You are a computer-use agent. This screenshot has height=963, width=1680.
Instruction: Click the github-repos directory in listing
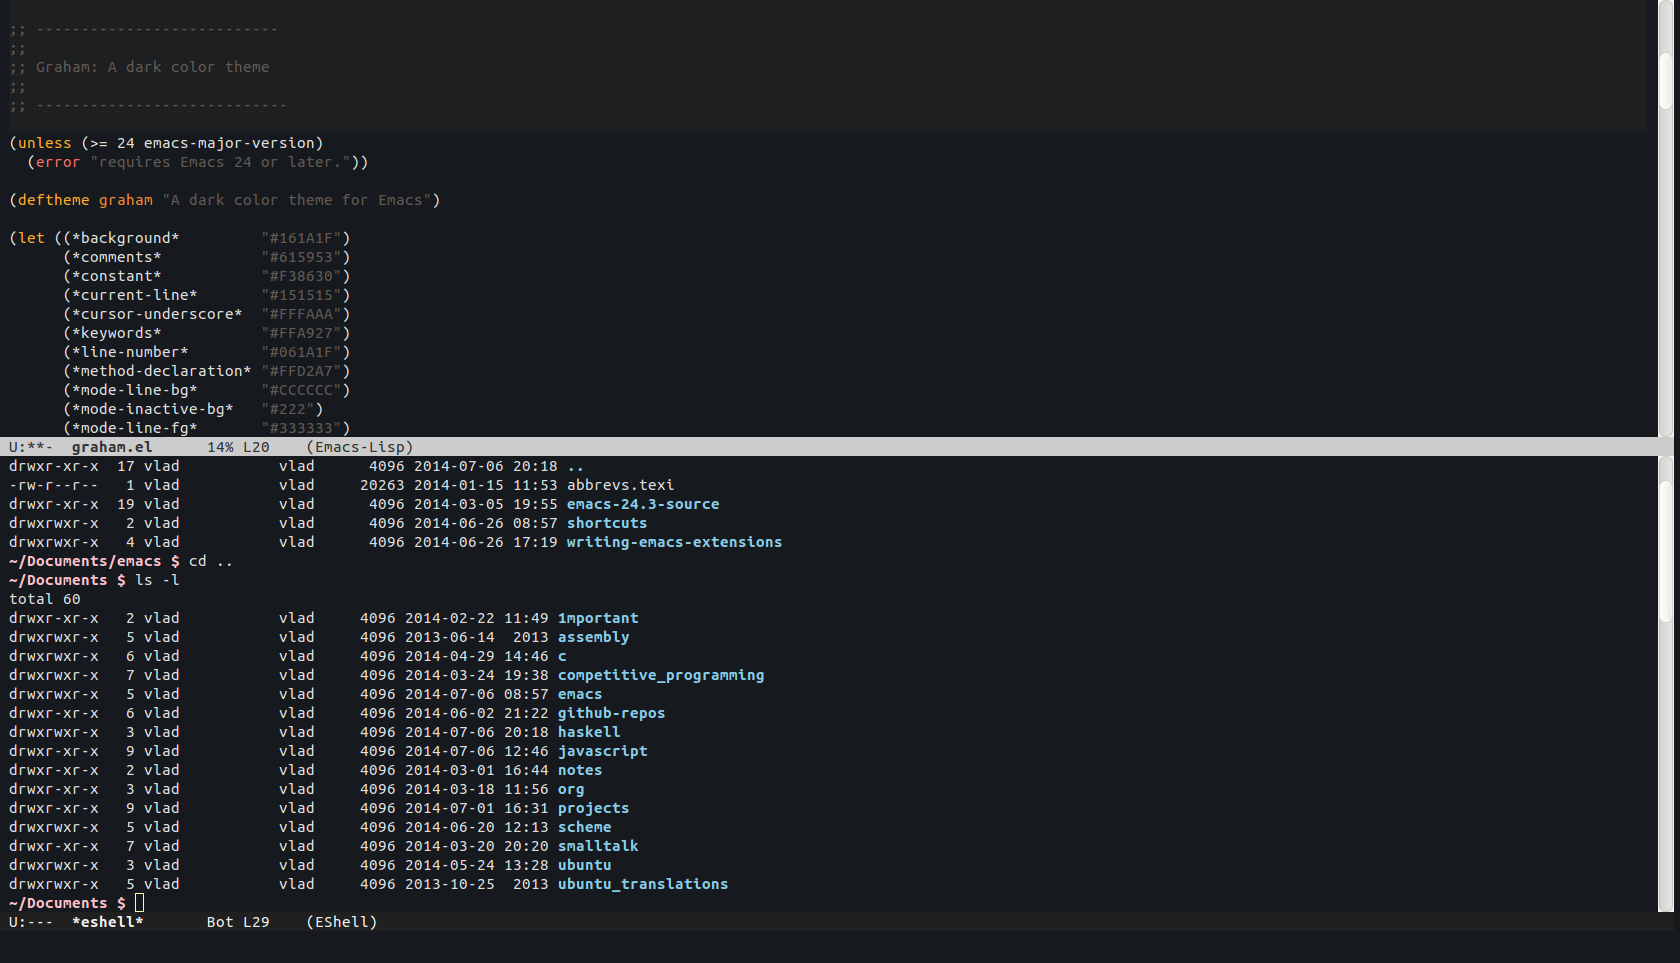click(611, 713)
